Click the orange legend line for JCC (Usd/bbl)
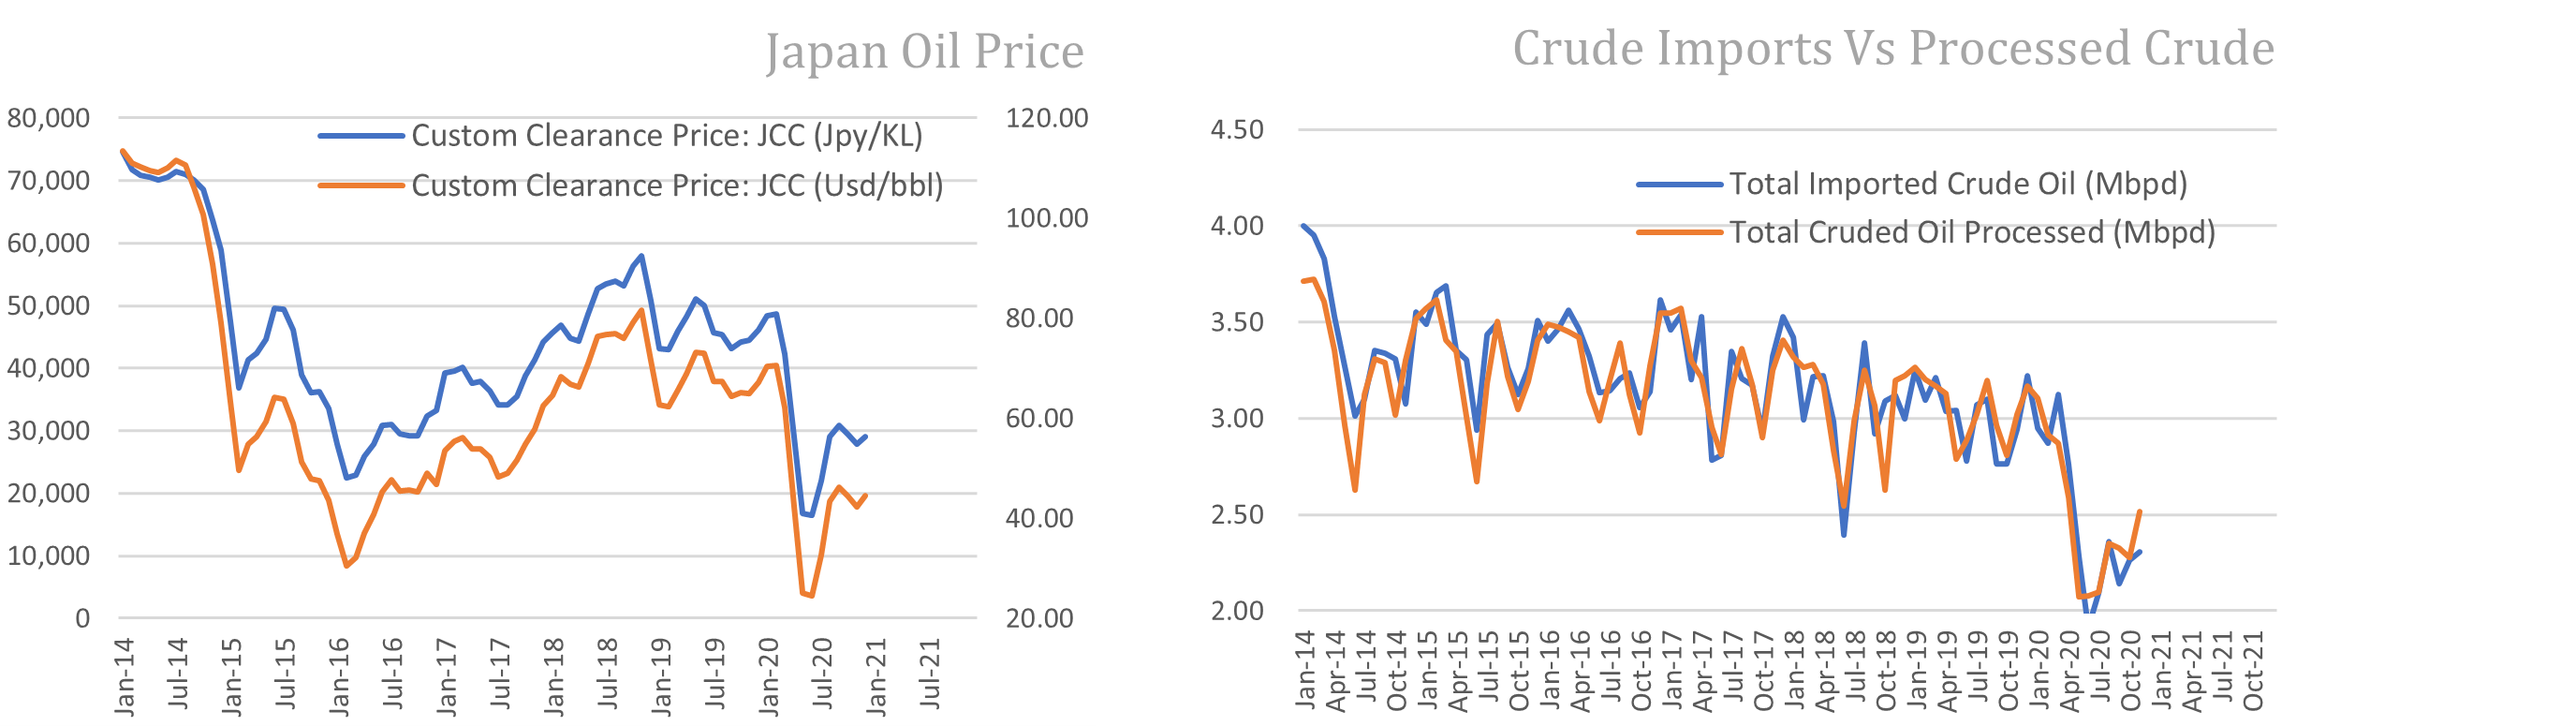 (361, 186)
